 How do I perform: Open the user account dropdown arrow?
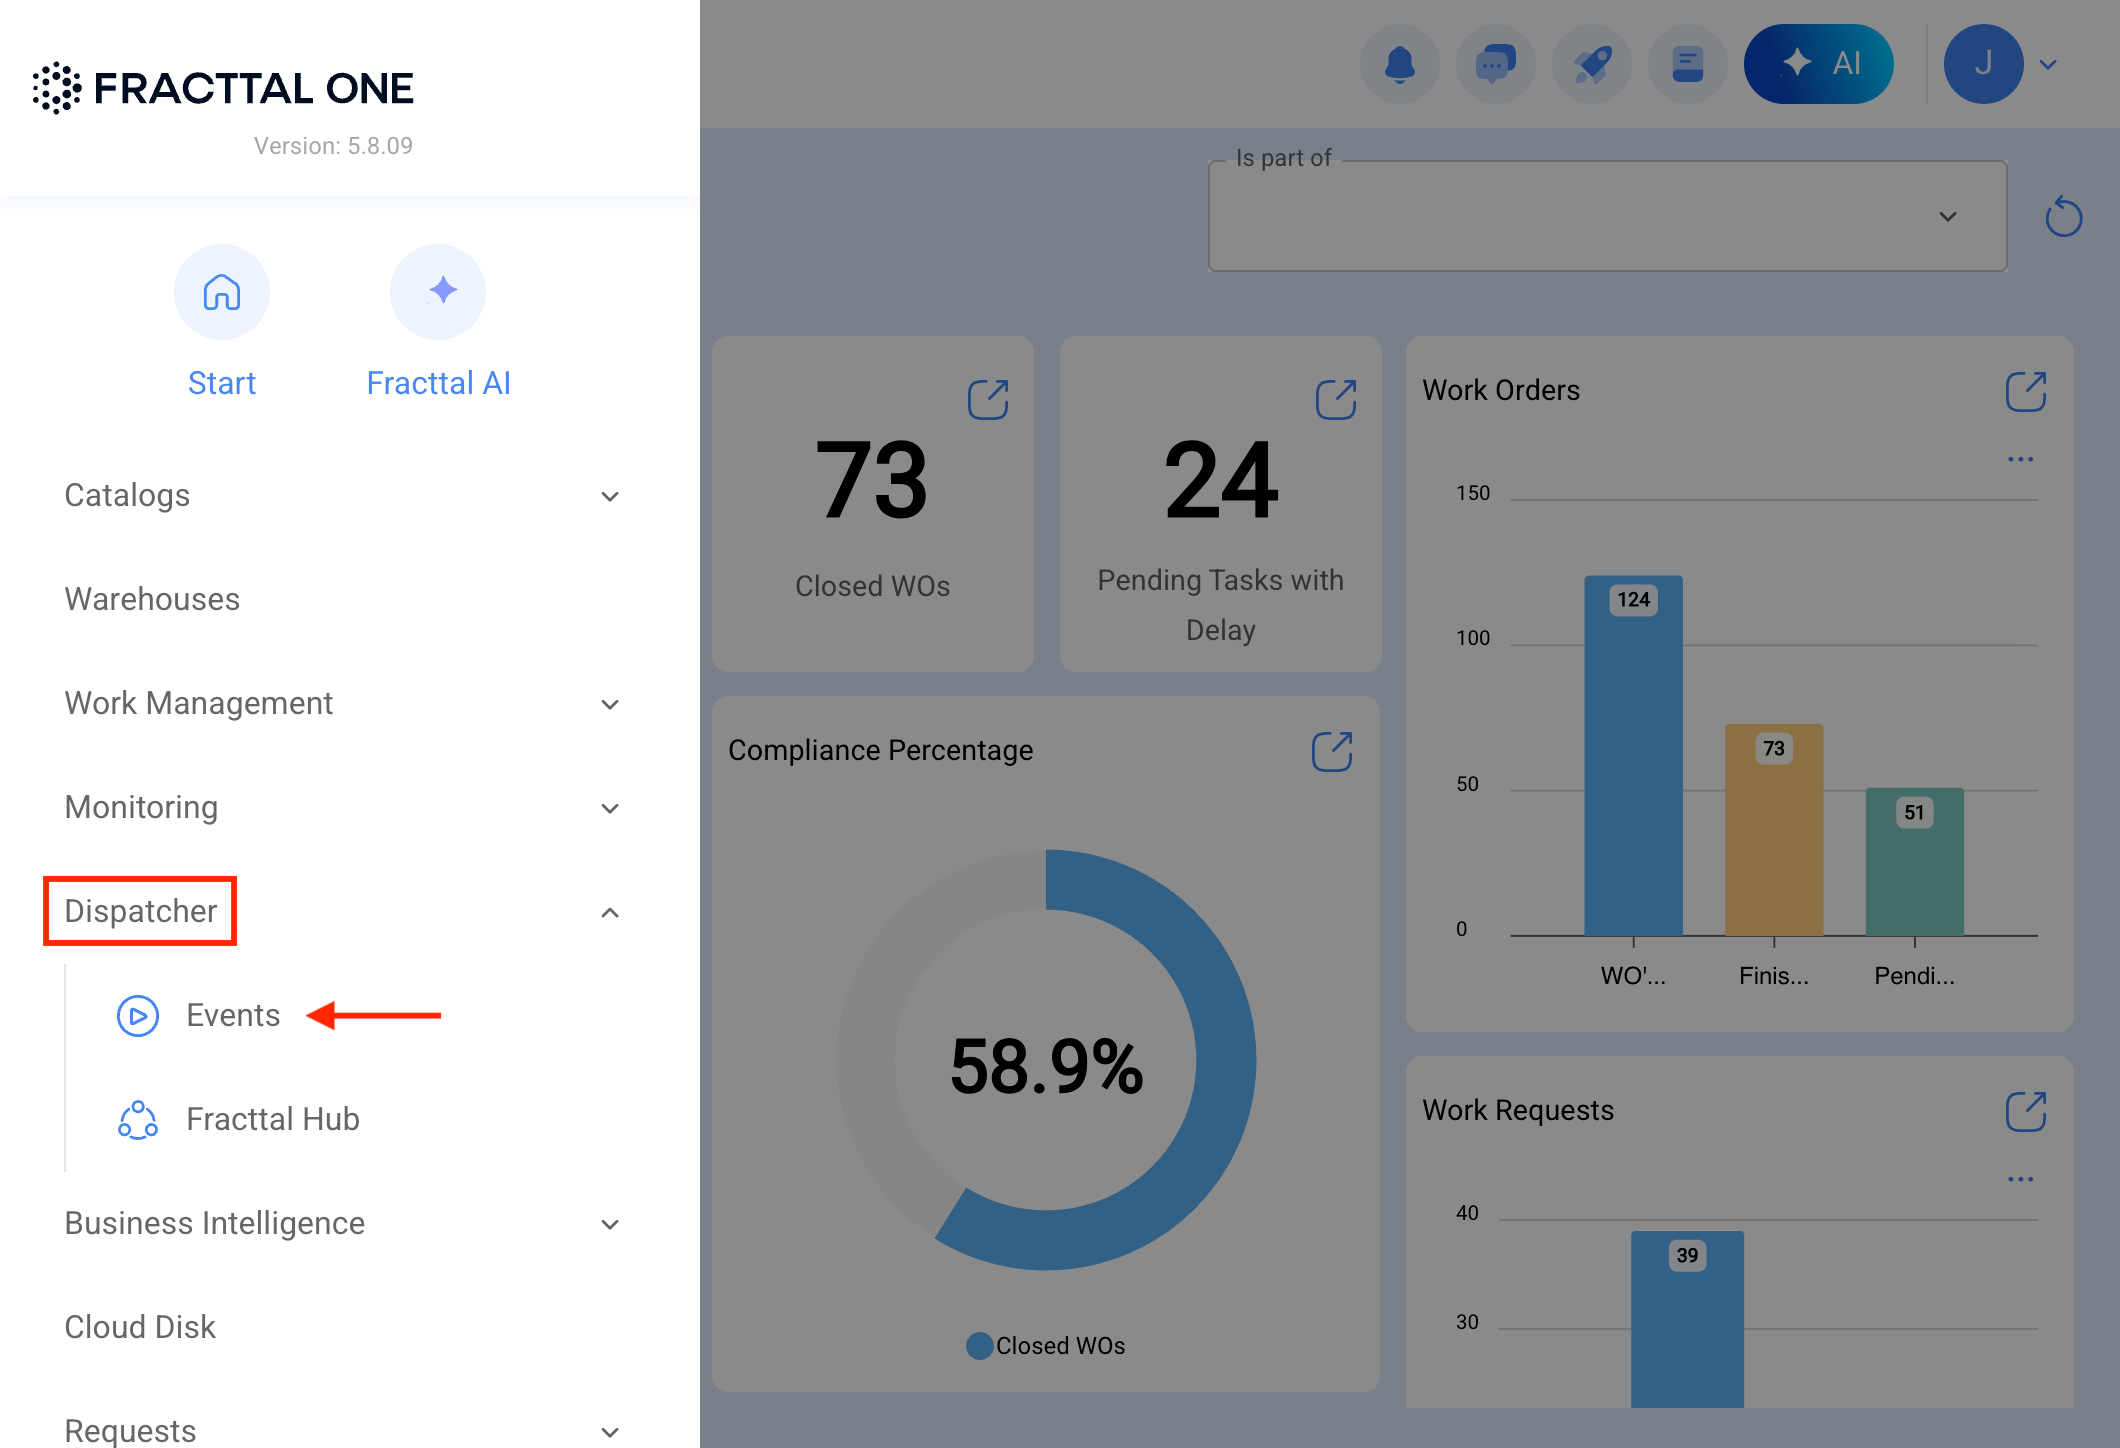[2048, 65]
